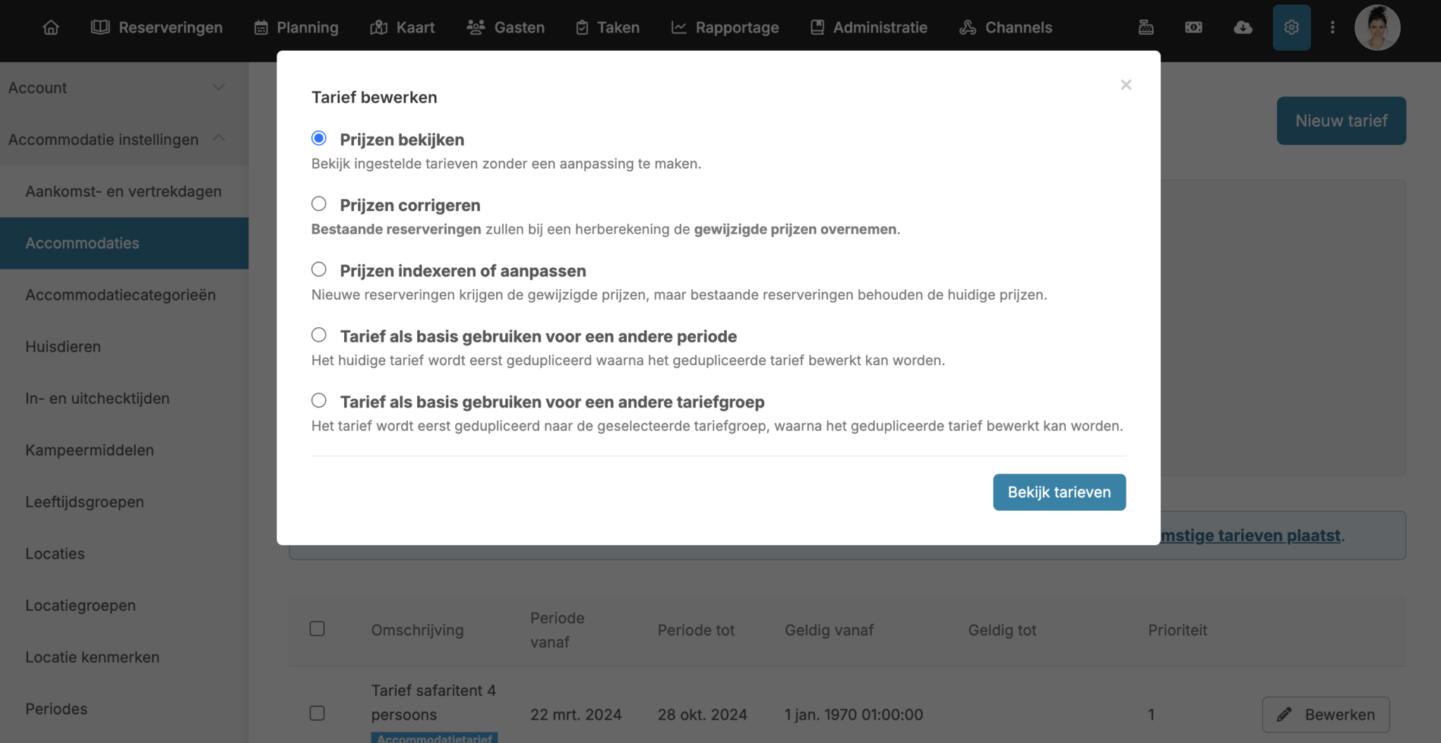Click the banknote payment icon
This screenshot has height=743, width=1441.
pos(1194,28)
